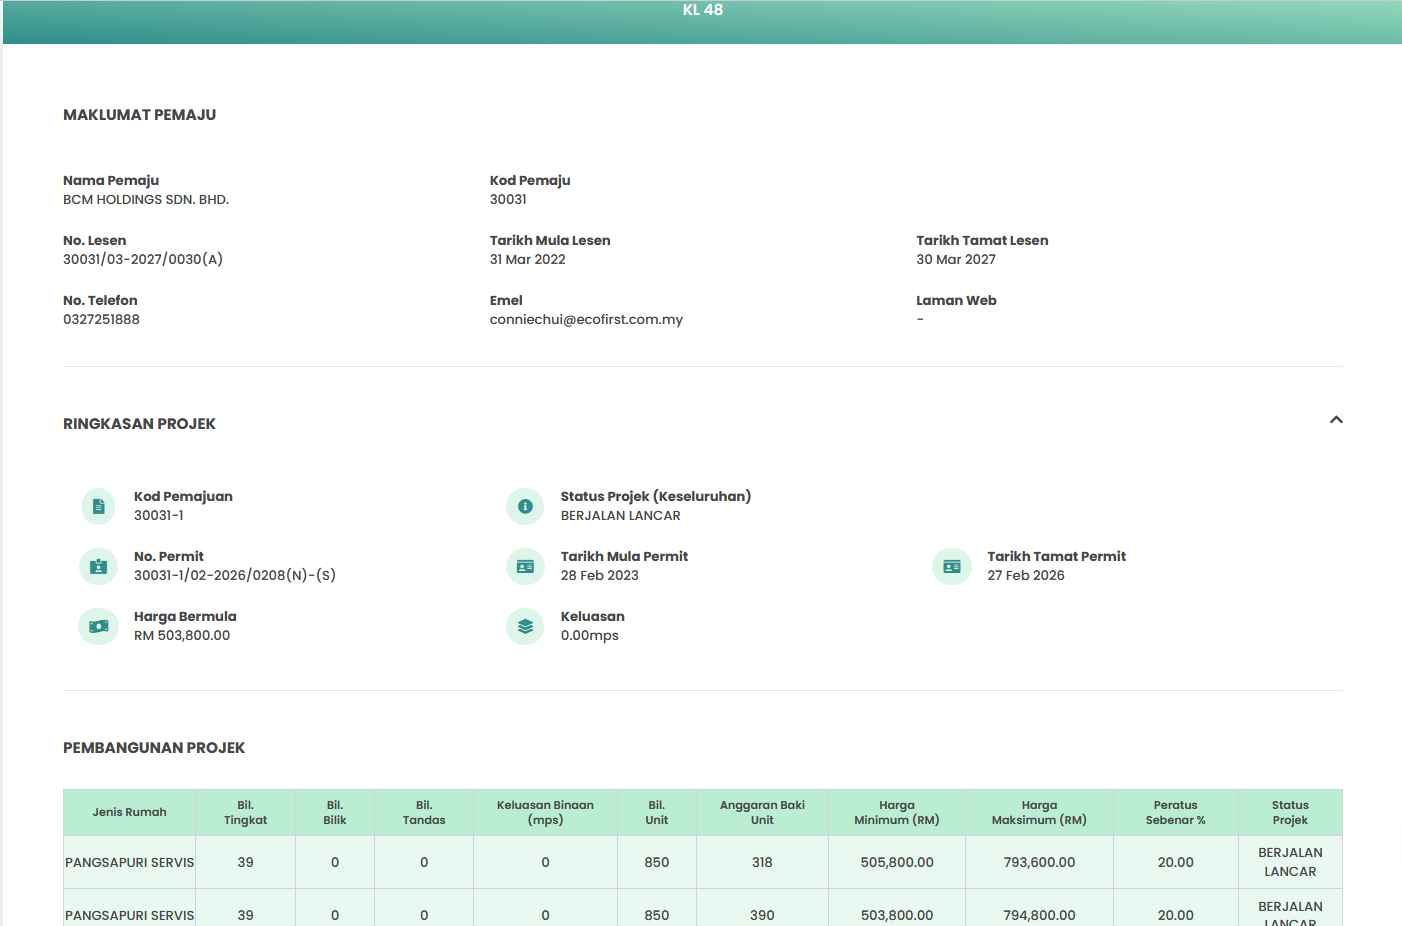Click the MAKLUMAT PEMAJU heading
The image size is (1402, 926).
[x=140, y=115]
